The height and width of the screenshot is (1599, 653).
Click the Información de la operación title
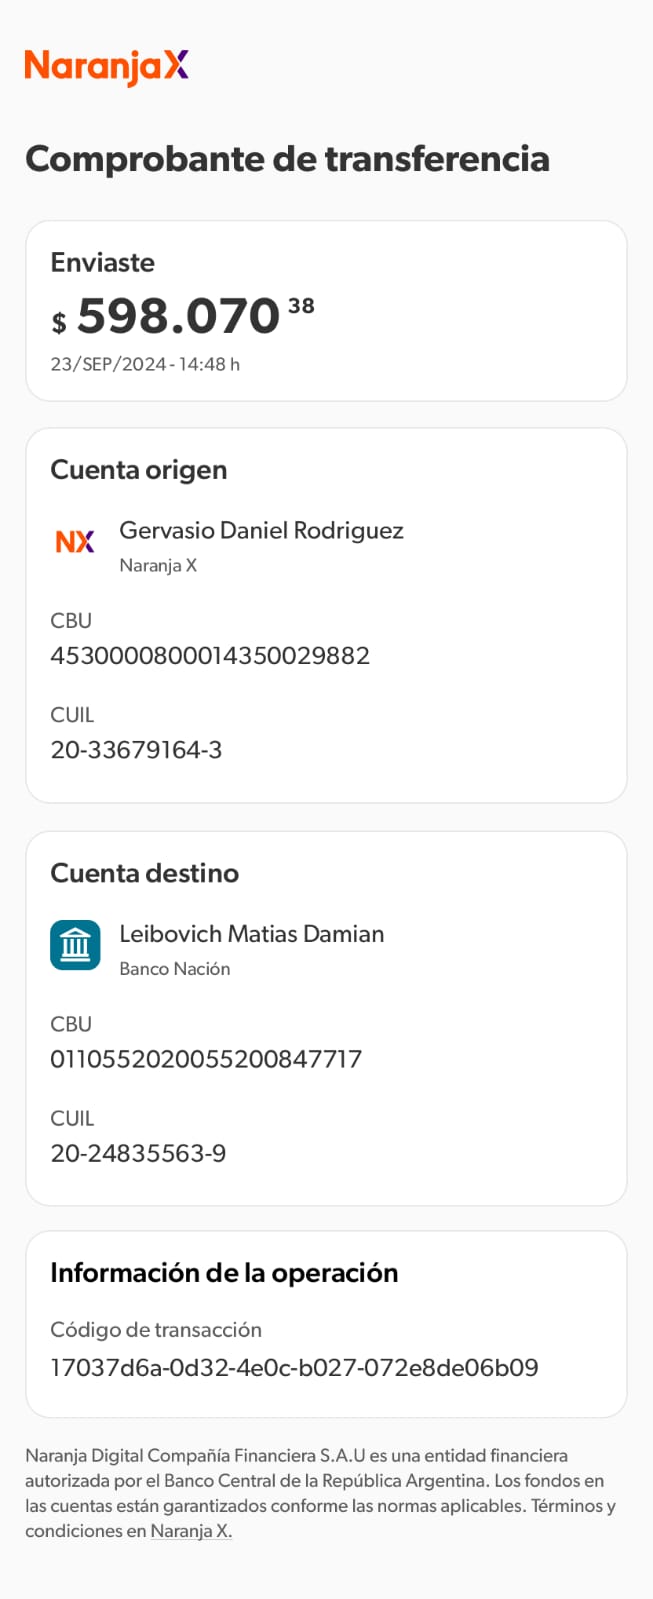[224, 1273]
